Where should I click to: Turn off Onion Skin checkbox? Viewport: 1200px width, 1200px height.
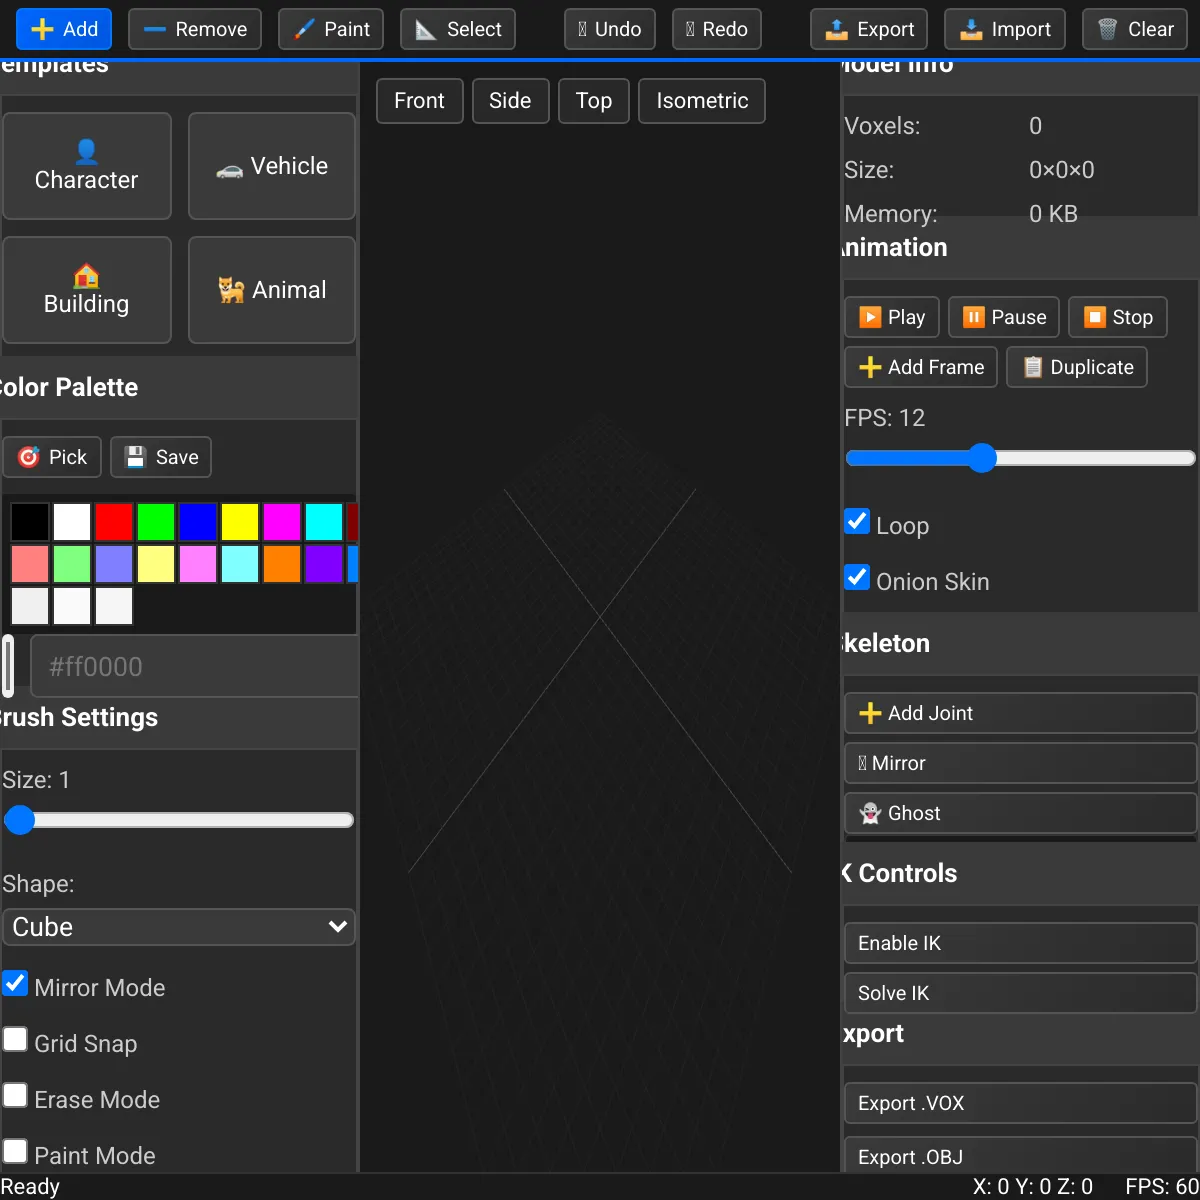click(x=857, y=578)
